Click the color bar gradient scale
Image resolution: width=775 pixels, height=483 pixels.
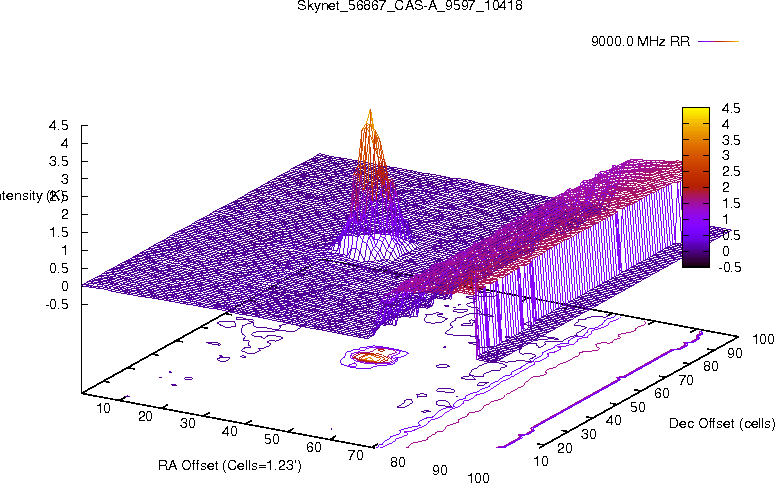click(696, 187)
